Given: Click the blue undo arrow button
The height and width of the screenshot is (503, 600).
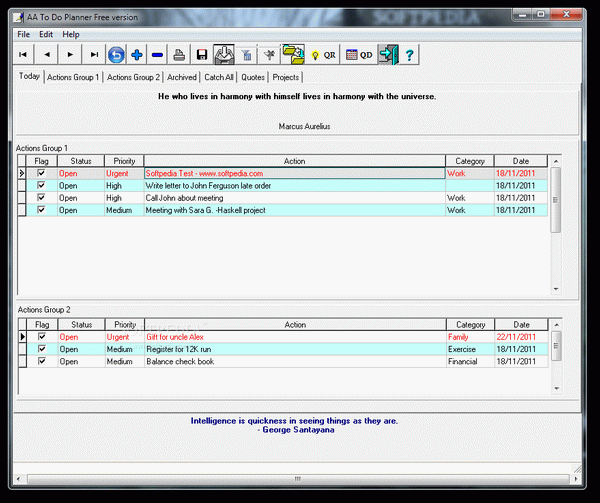Looking at the screenshot, I should (x=116, y=55).
